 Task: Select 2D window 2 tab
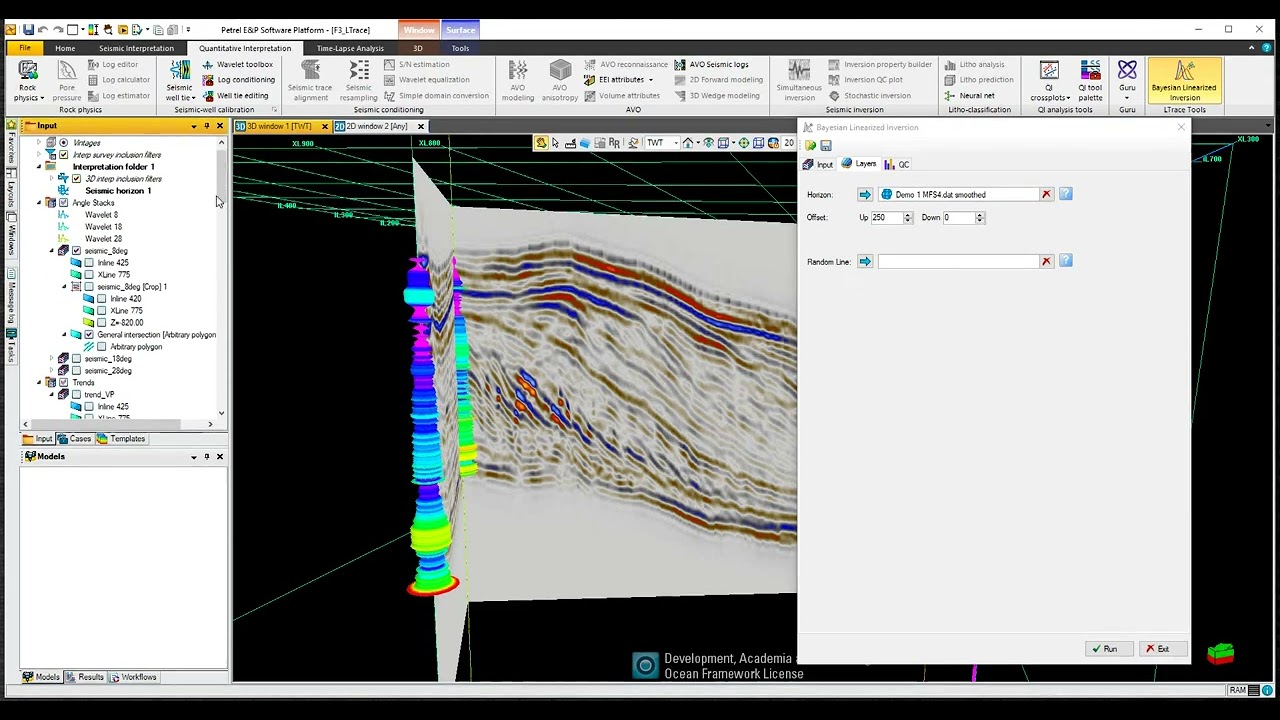tap(377, 126)
